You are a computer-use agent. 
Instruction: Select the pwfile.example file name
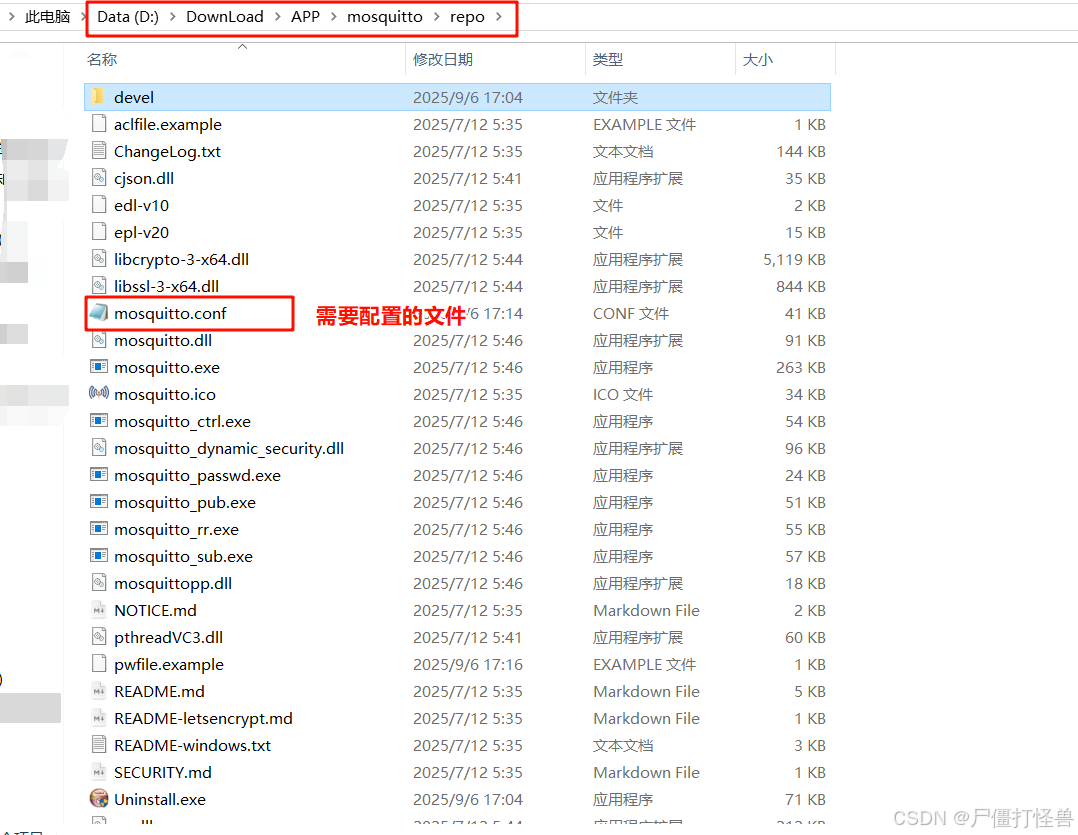coord(168,665)
